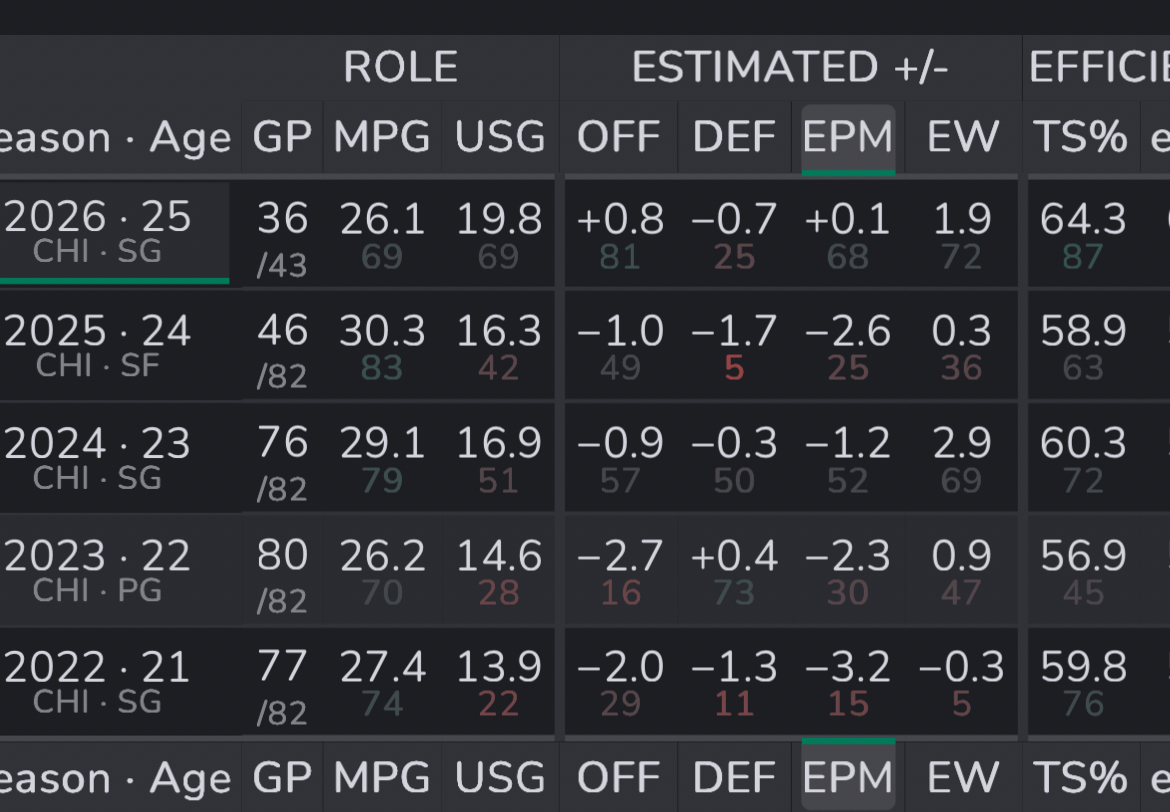The image size is (1170, 812).
Task: Sort by TS% in top header
Action: pyautogui.click(x=1081, y=137)
